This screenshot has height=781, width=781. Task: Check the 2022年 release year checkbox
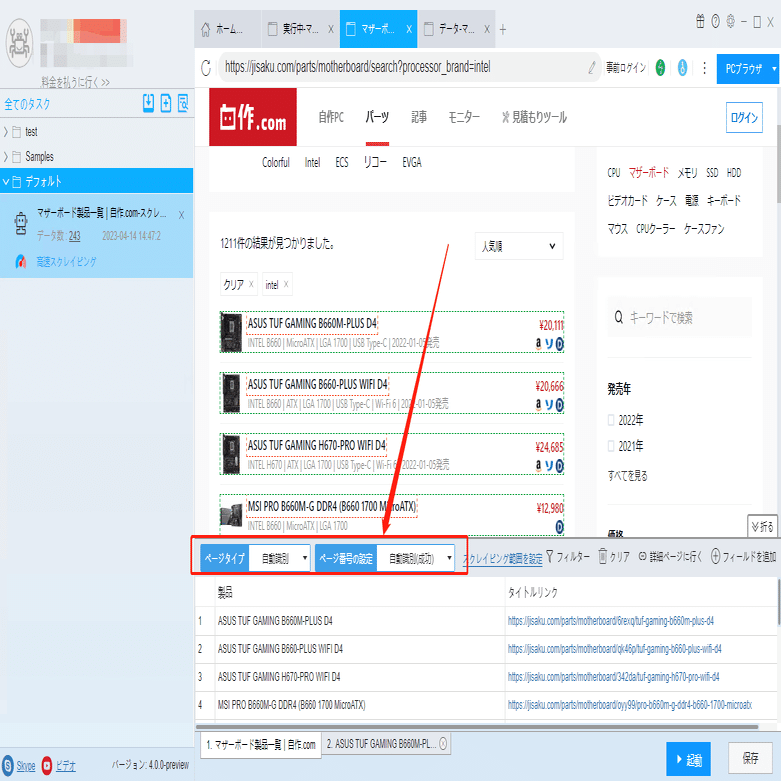[611, 420]
